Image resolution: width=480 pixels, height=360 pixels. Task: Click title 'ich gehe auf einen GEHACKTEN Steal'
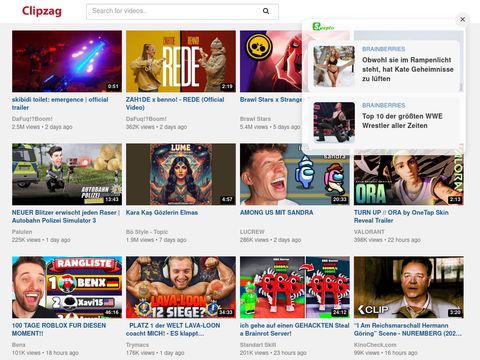pyautogui.click(x=295, y=329)
